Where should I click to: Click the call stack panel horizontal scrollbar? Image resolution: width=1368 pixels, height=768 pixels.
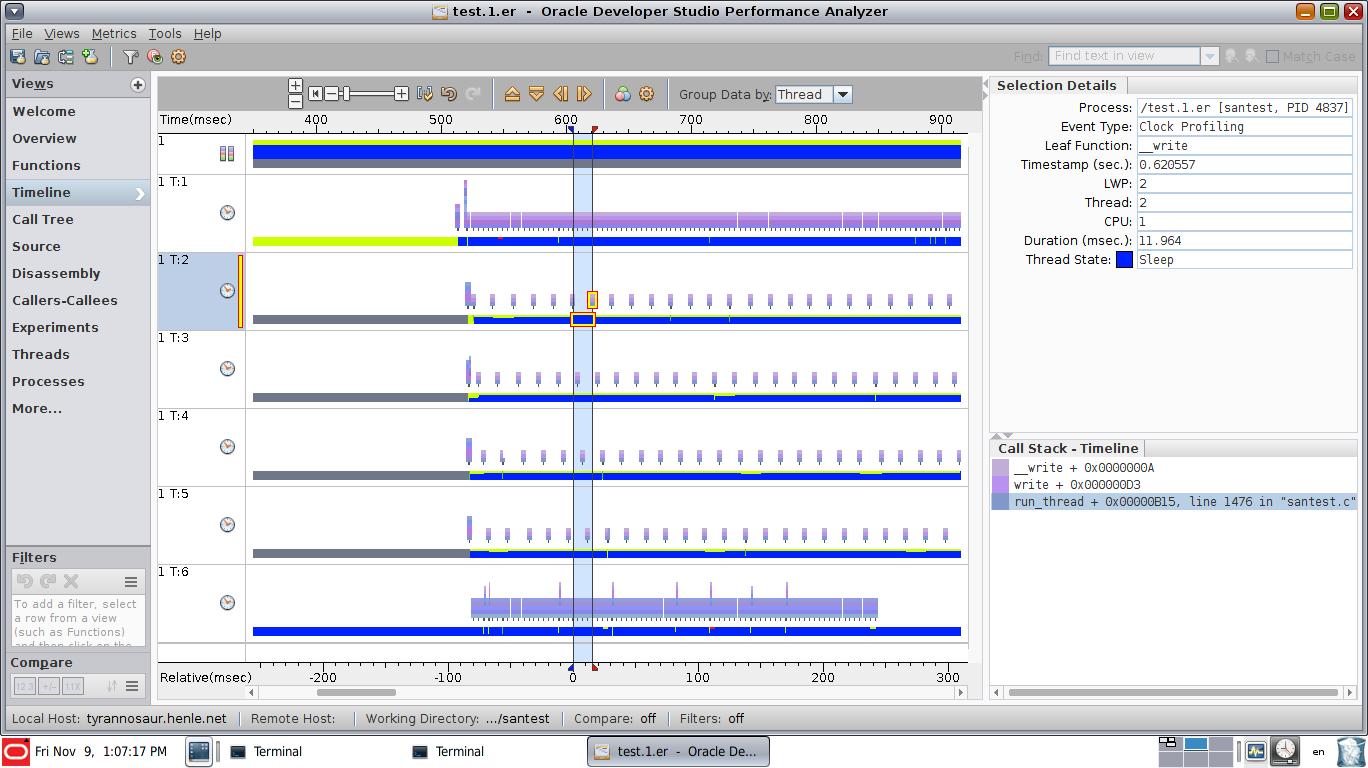click(x=1173, y=692)
